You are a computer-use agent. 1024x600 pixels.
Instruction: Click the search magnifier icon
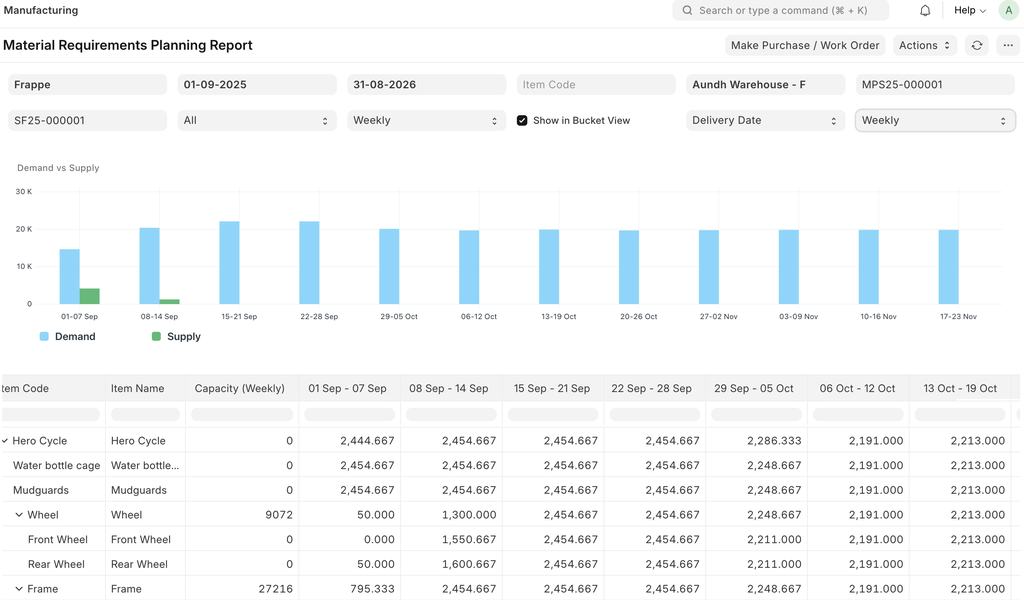click(x=687, y=11)
